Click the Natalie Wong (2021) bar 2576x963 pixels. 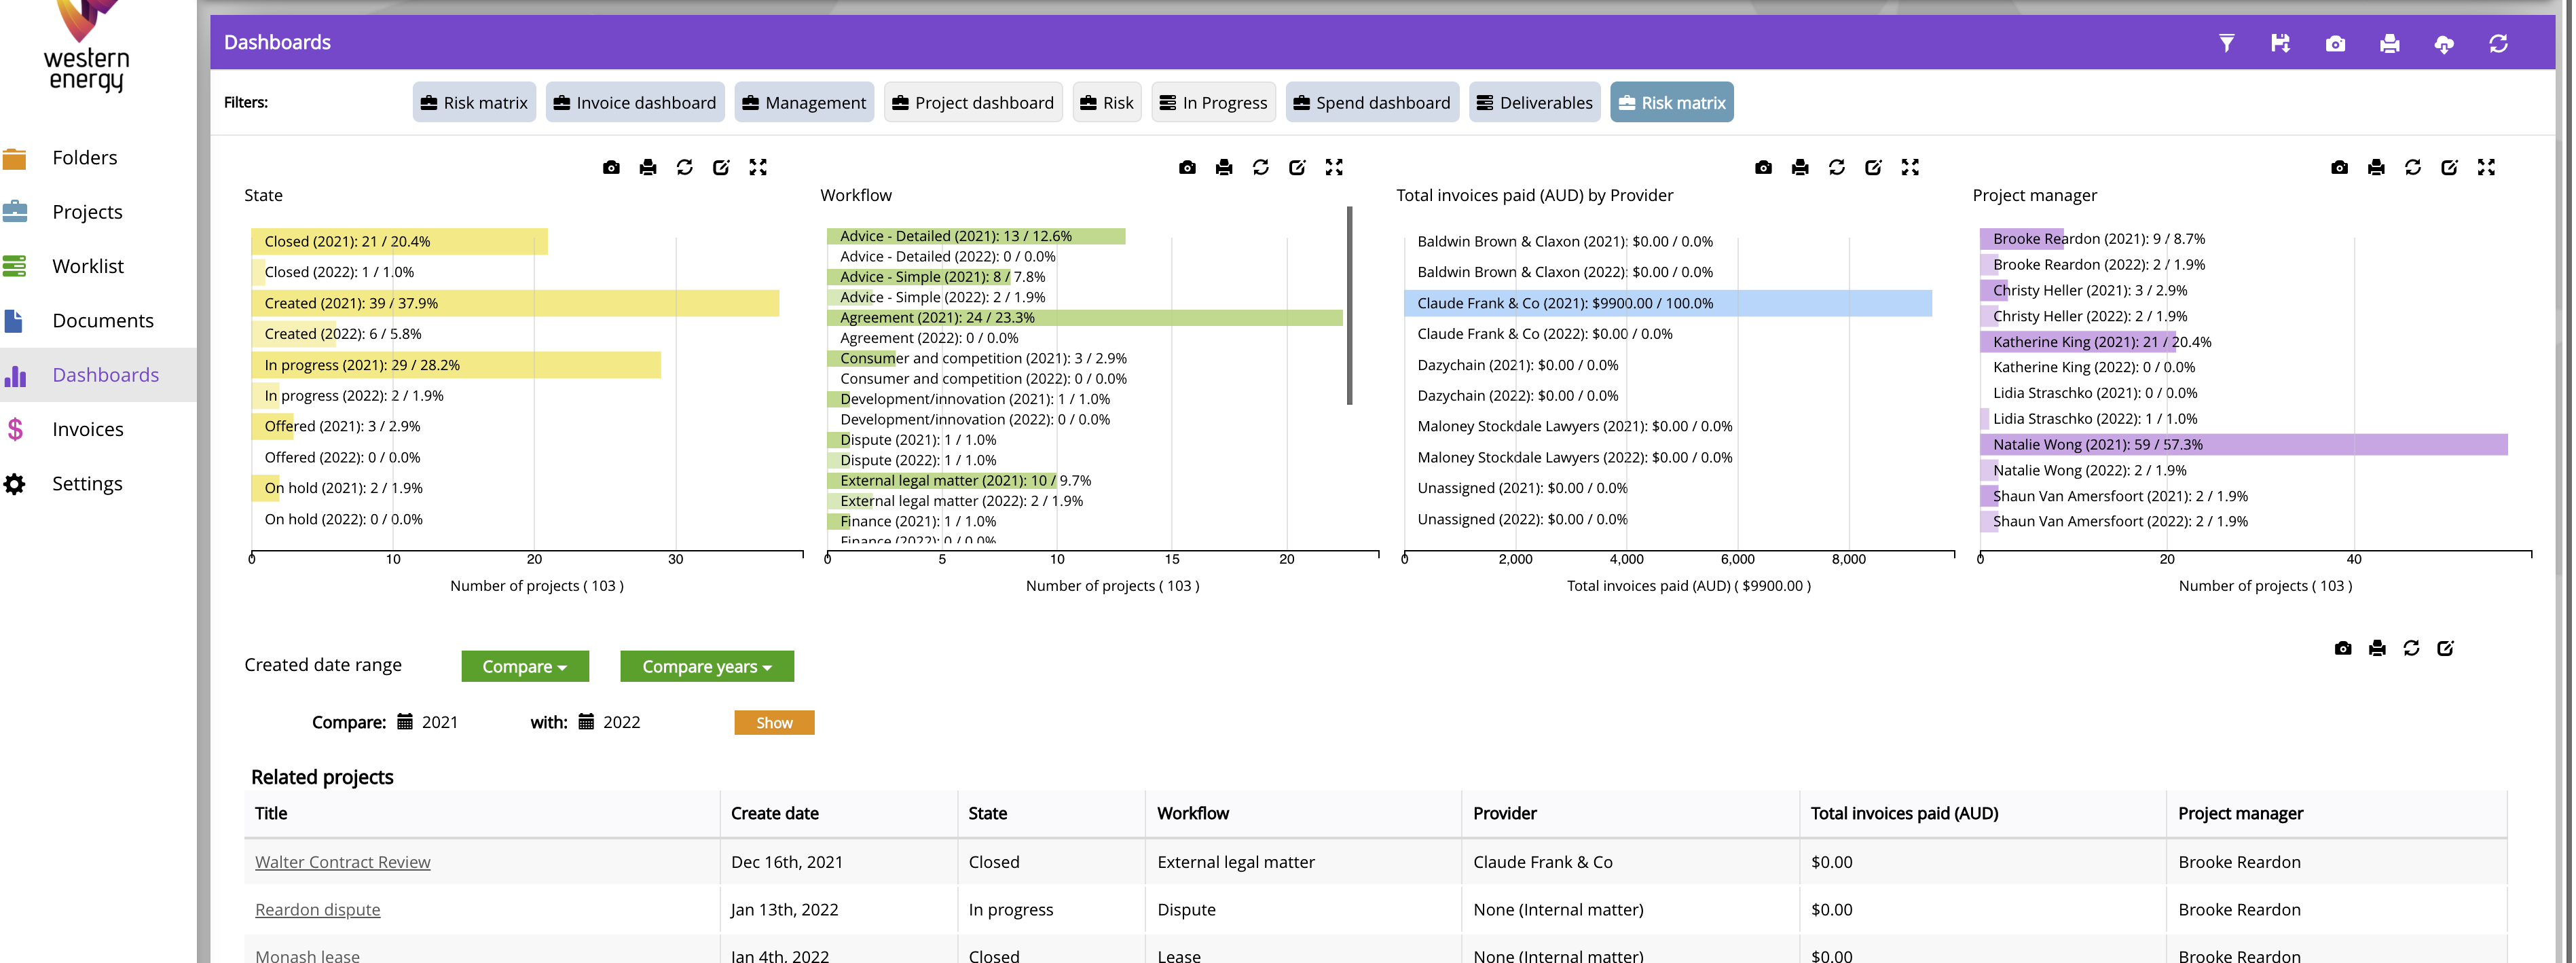point(2244,445)
